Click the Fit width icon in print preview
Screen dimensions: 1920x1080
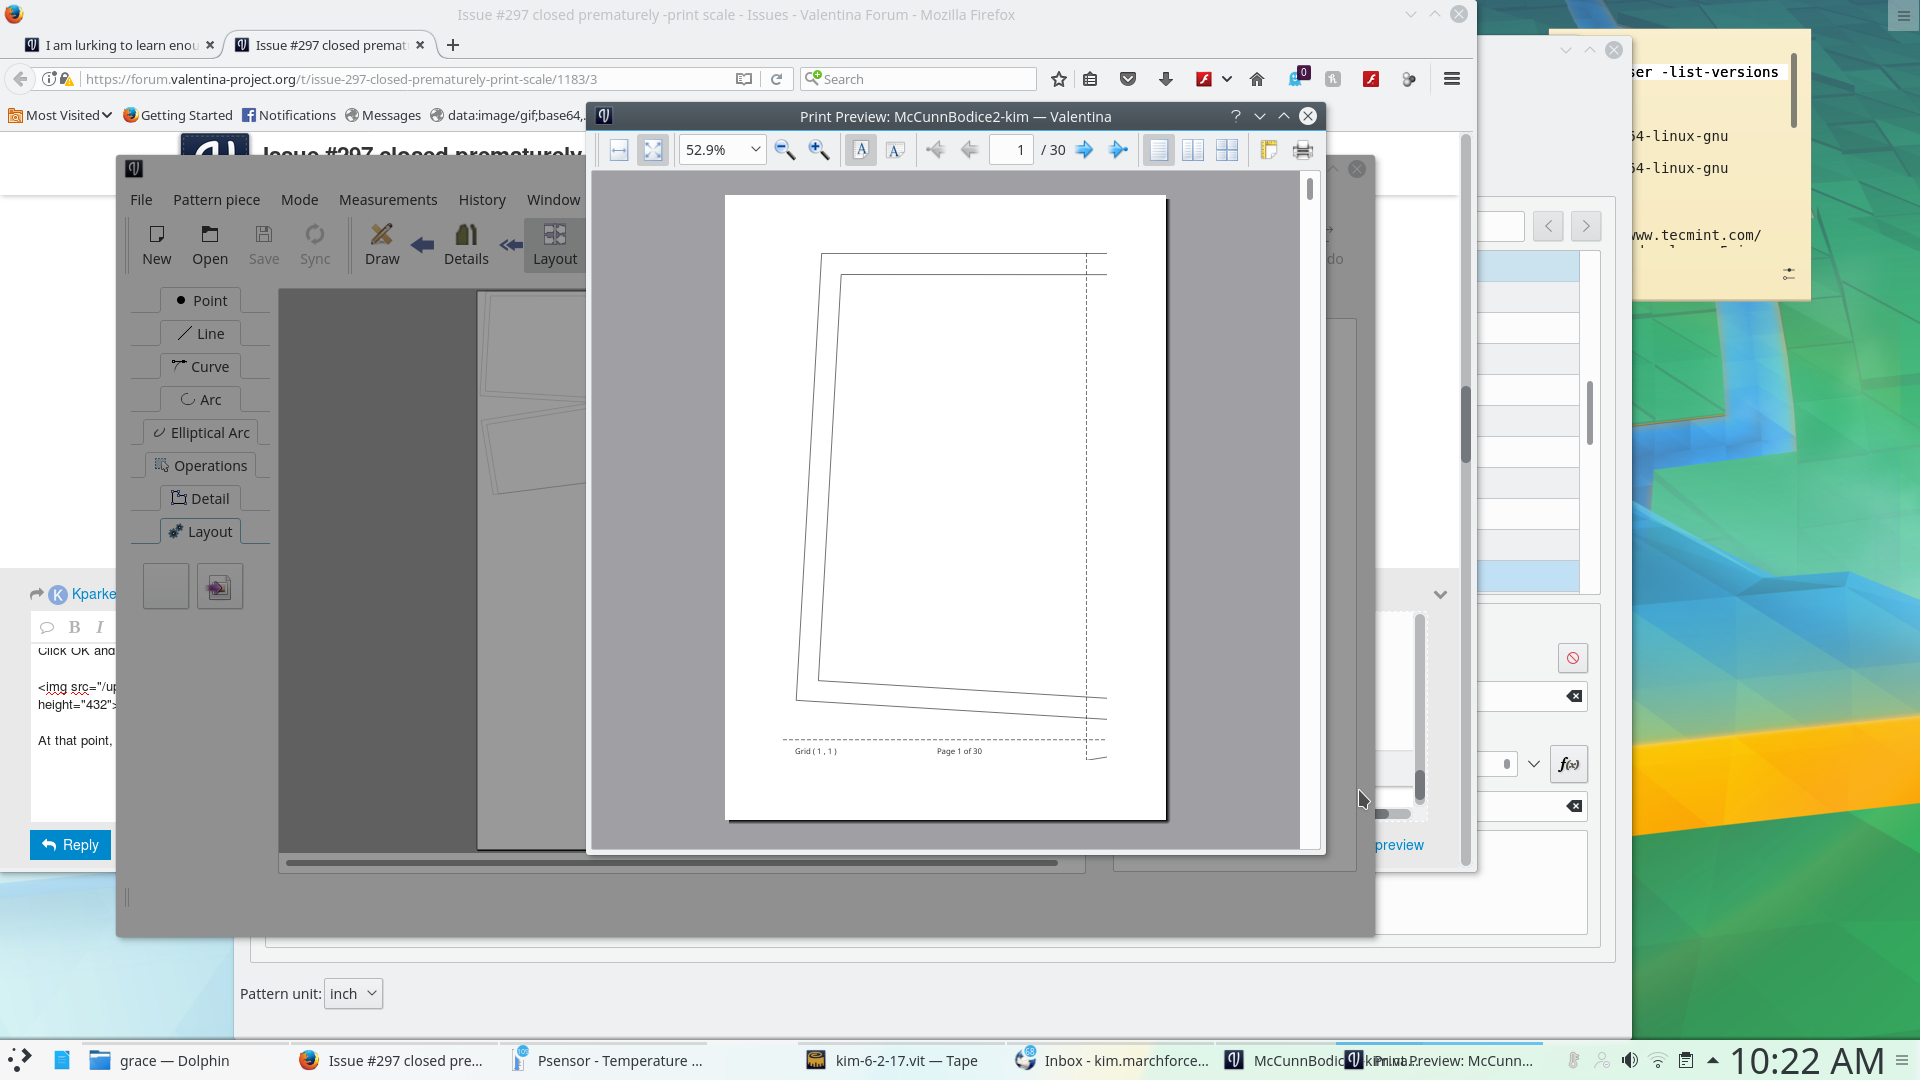619,150
